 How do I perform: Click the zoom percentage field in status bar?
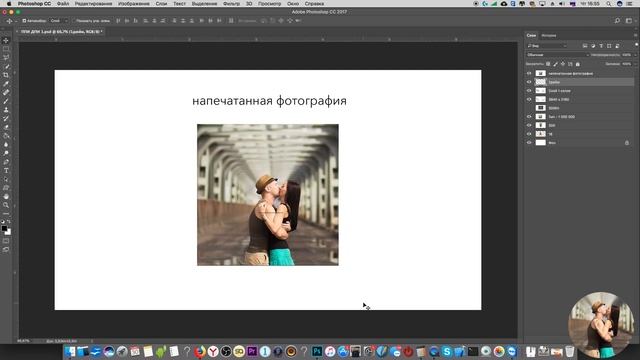click(x=24, y=340)
